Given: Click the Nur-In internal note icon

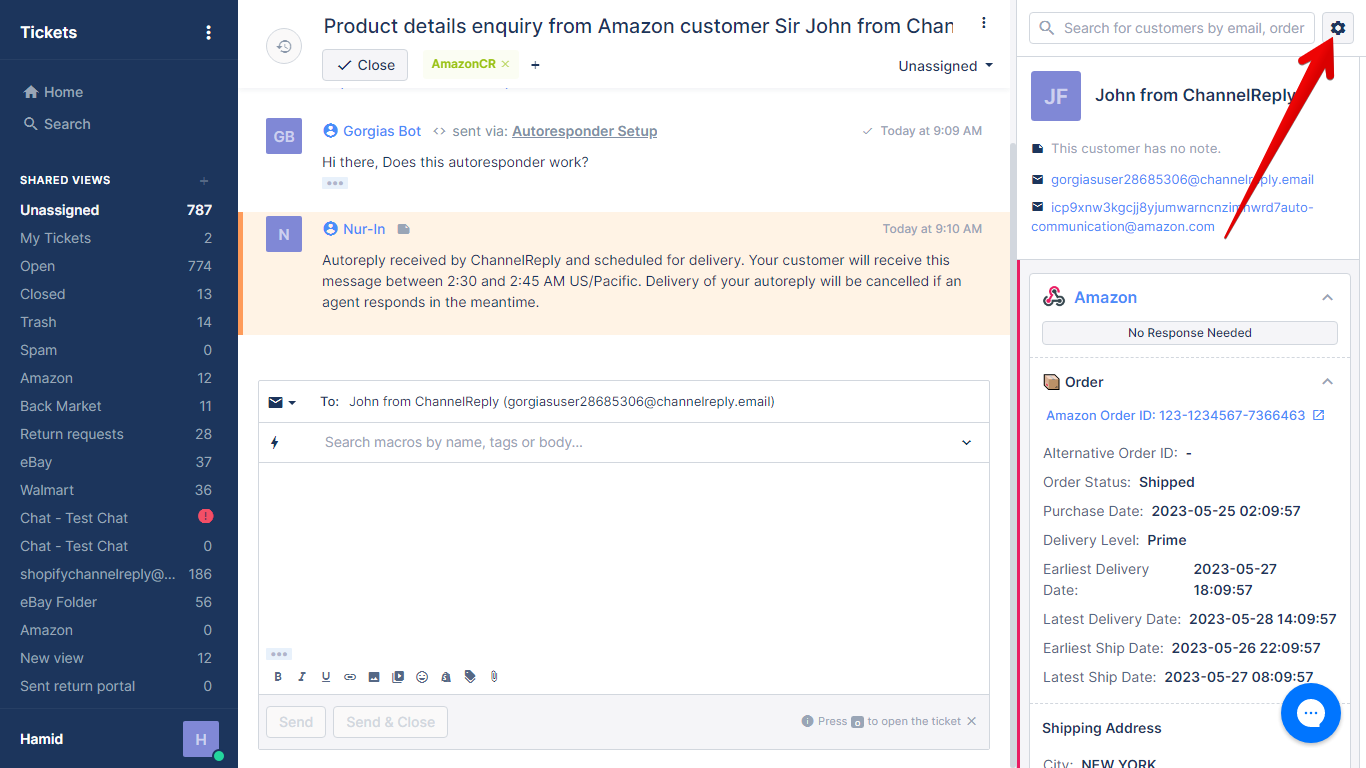Looking at the screenshot, I should 403,229.
